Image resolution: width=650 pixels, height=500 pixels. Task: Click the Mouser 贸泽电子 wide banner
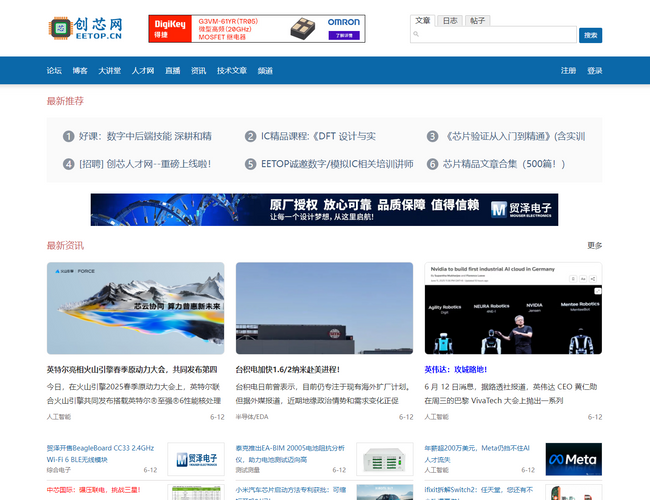pos(324,210)
